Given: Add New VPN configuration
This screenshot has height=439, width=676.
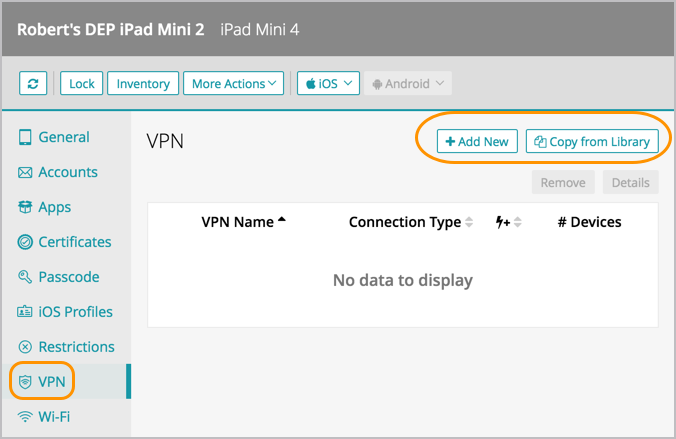Looking at the screenshot, I should coord(477,142).
